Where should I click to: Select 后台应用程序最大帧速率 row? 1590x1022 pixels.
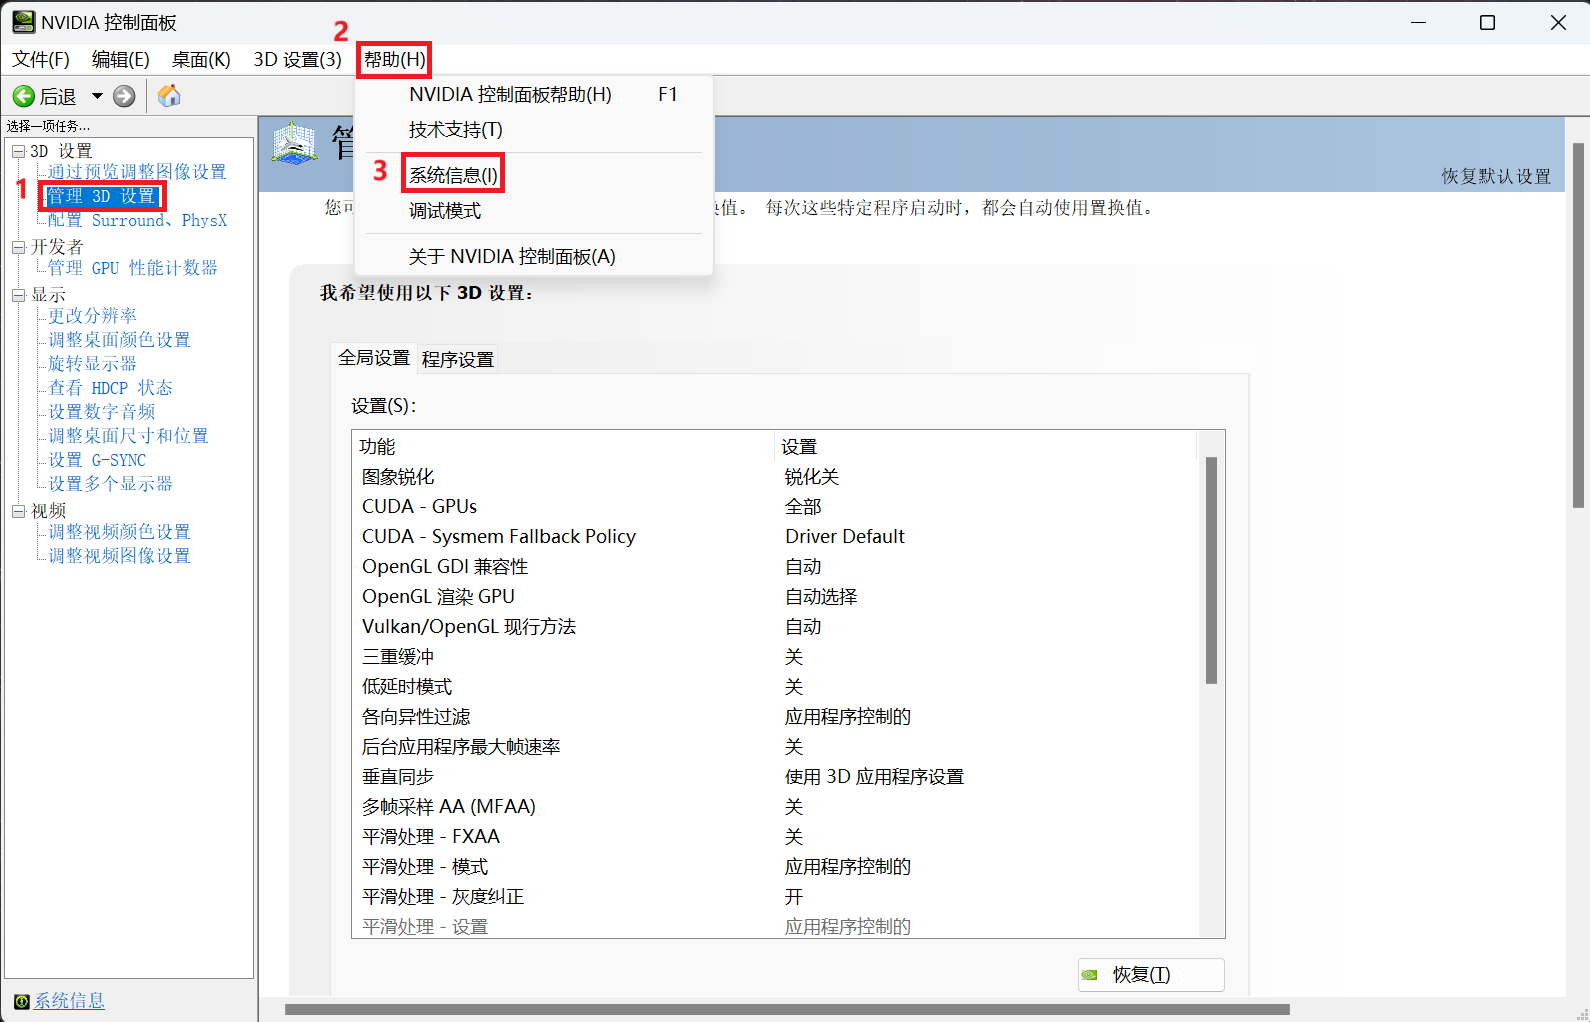(x=775, y=747)
